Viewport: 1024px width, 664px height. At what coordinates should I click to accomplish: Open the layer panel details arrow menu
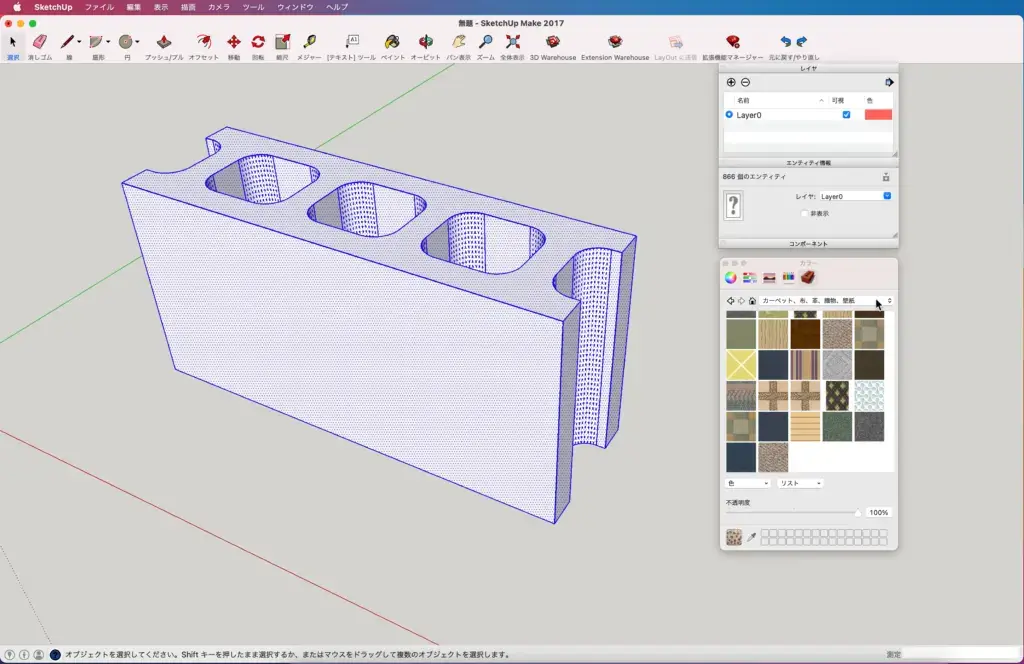coord(889,82)
